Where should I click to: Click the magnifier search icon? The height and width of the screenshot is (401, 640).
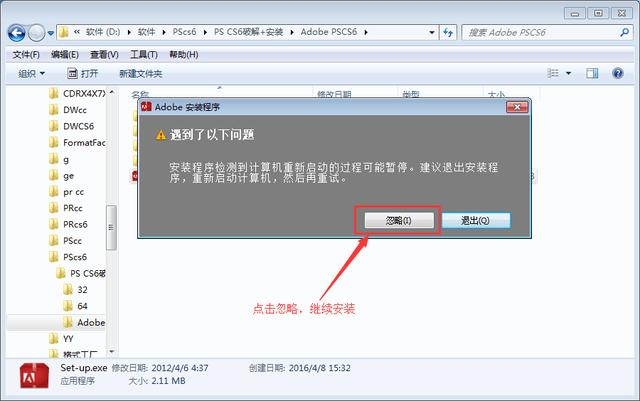(x=624, y=32)
